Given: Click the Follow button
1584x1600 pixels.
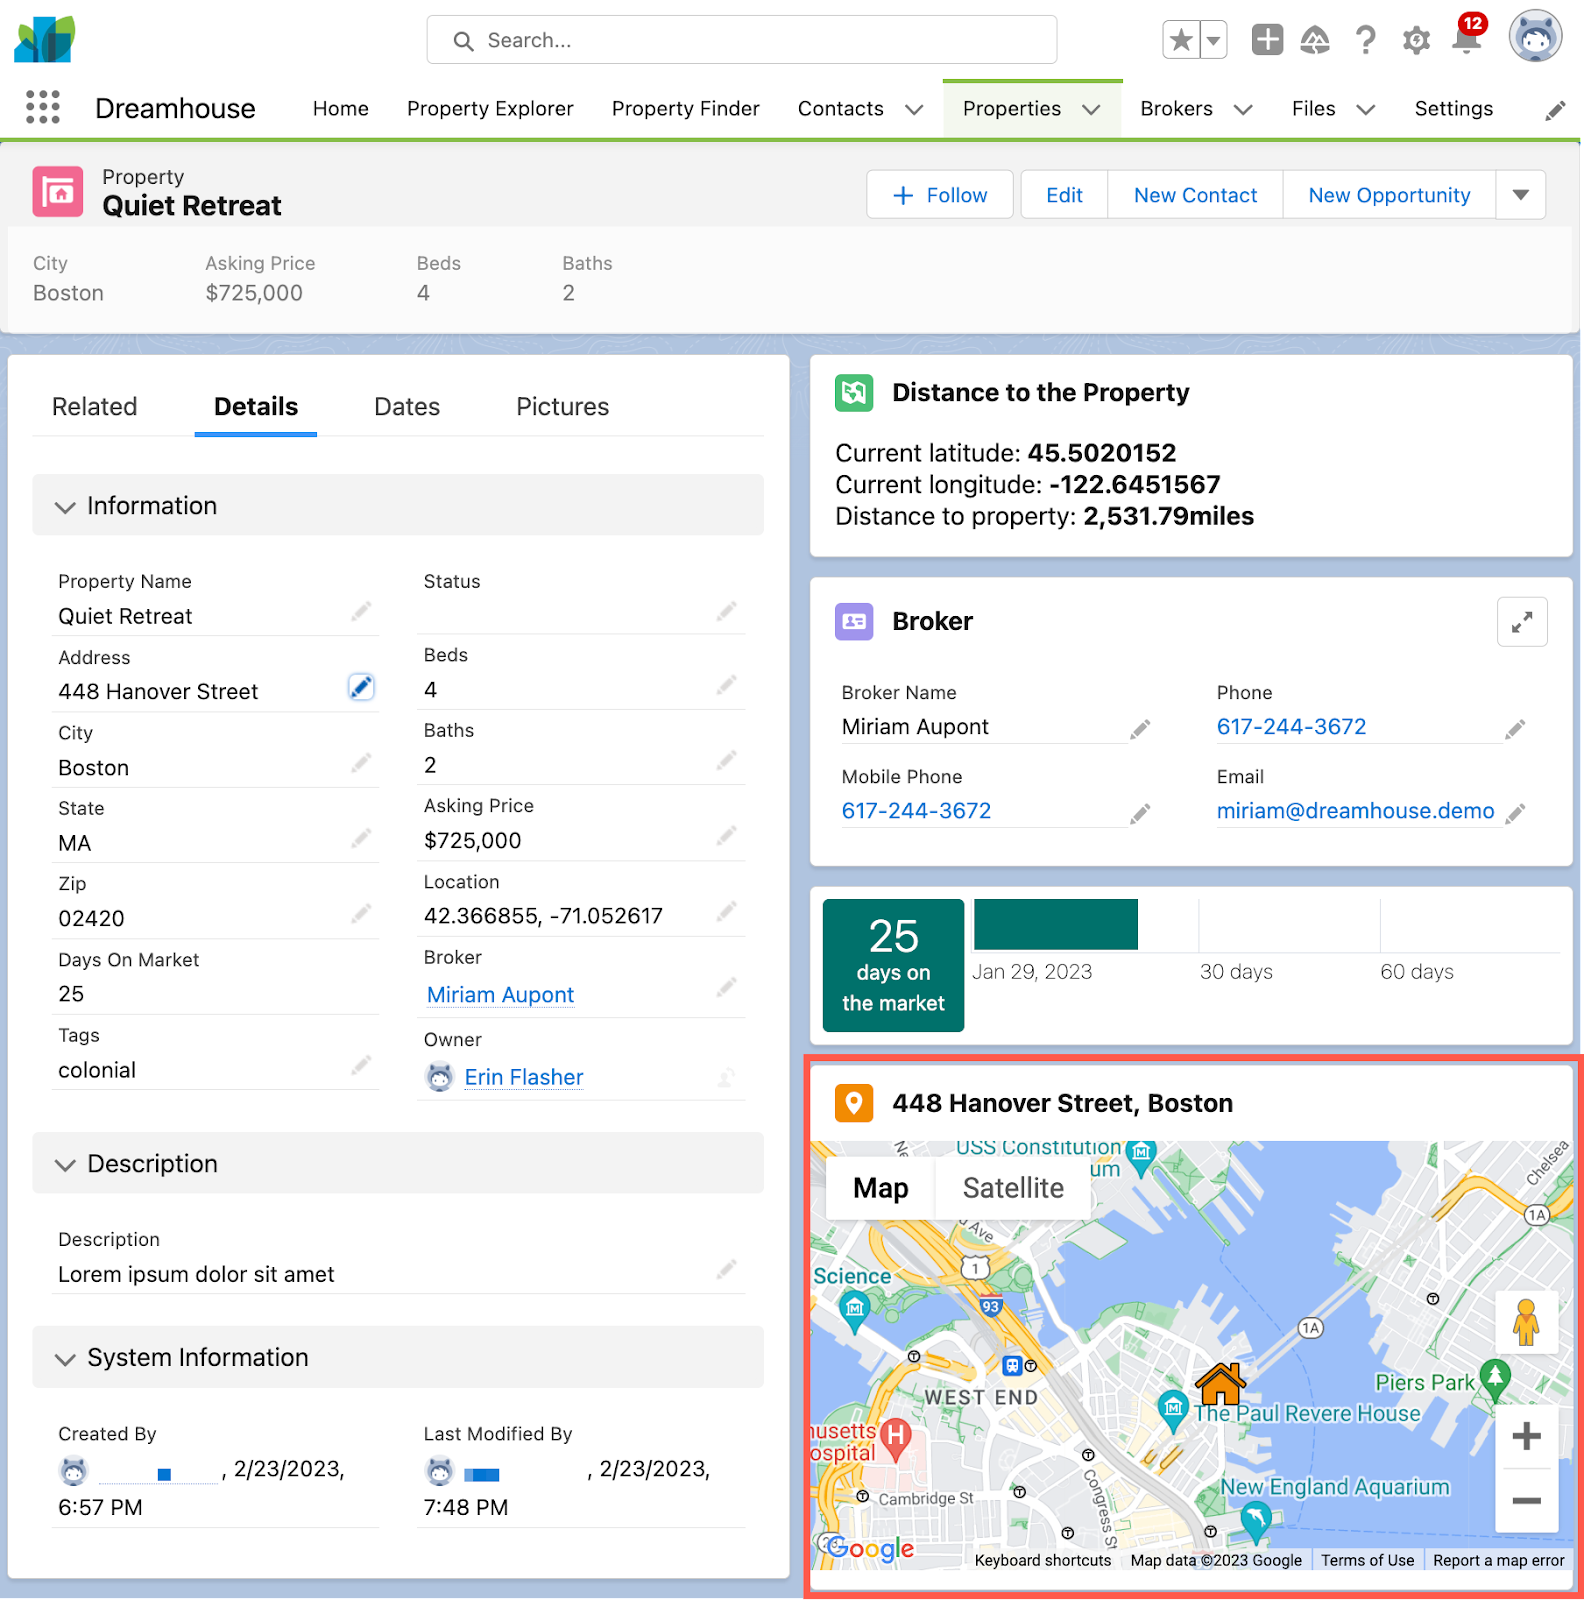Looking at the screenshot, I should 940,195.
